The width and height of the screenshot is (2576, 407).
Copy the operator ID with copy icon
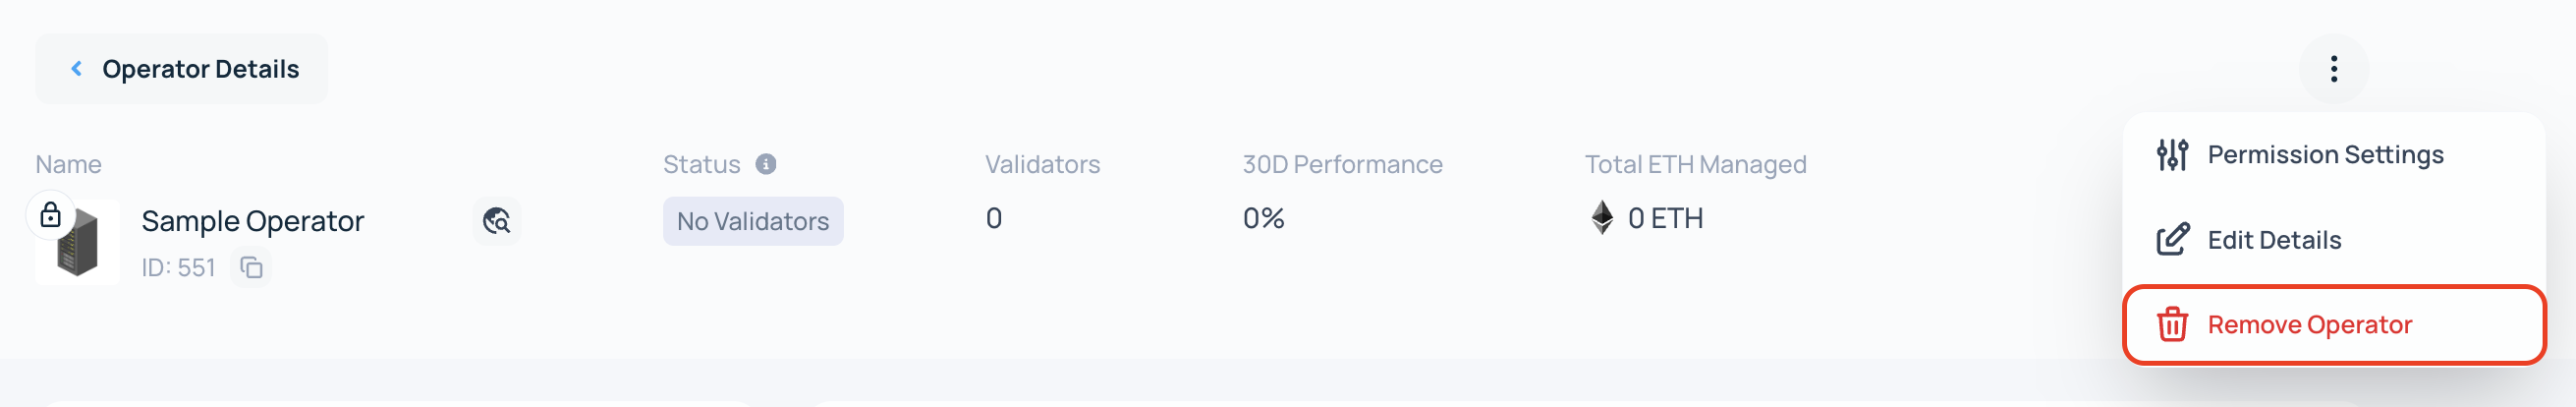252,268
